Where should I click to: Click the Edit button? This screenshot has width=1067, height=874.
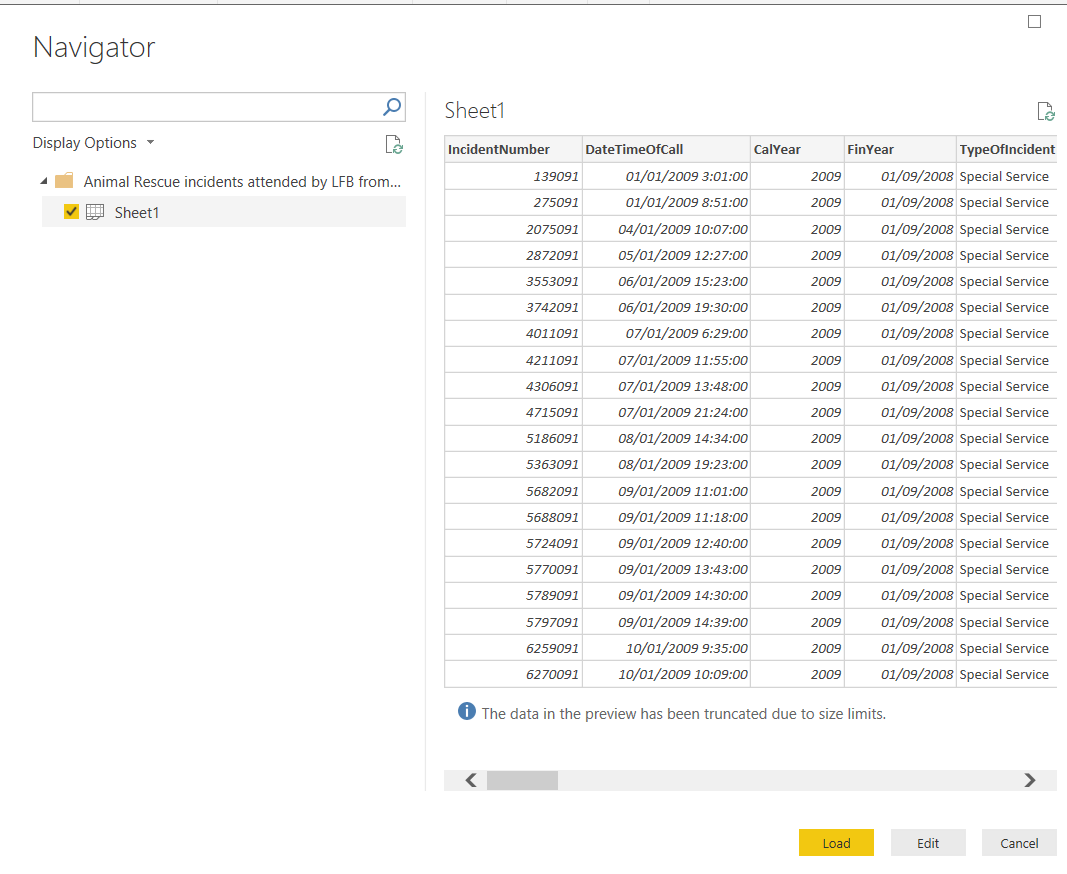tap(928, 843)
